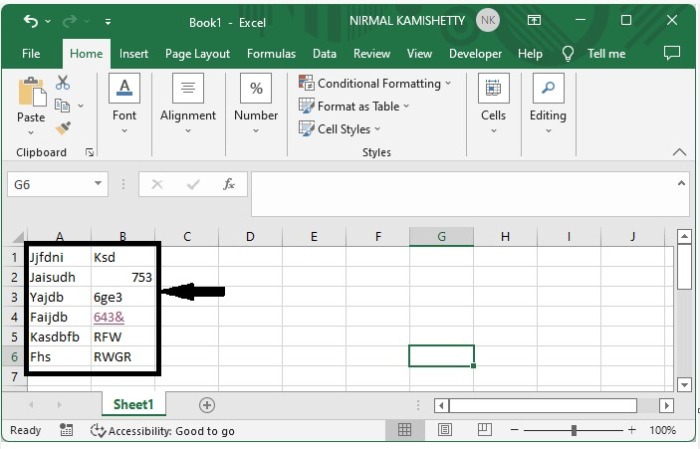Open Format as Table menu
This screenshot has height=449, width=700.
[354, 106]
